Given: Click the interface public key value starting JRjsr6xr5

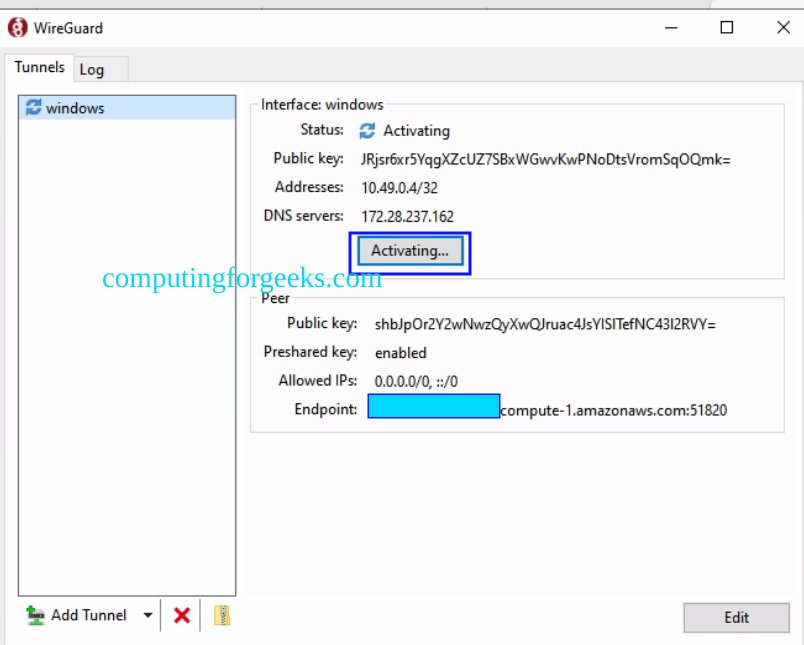Looking at the screenshot, I should pyautogui.click(x=545, y=159).
